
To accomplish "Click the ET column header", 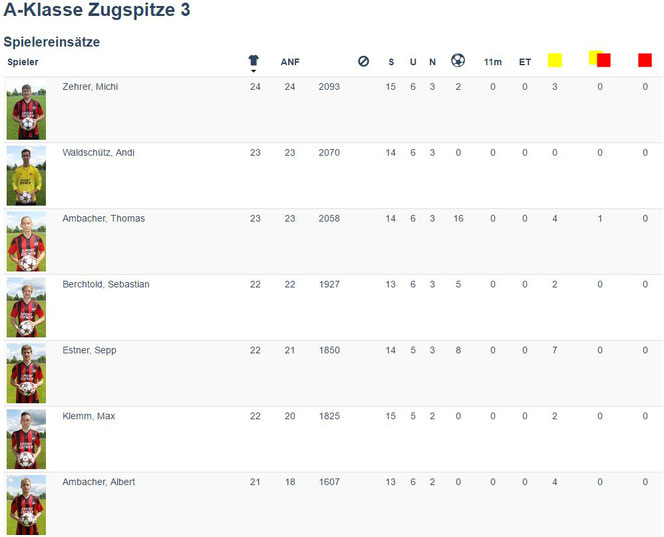I will click(x=525, y=62).
